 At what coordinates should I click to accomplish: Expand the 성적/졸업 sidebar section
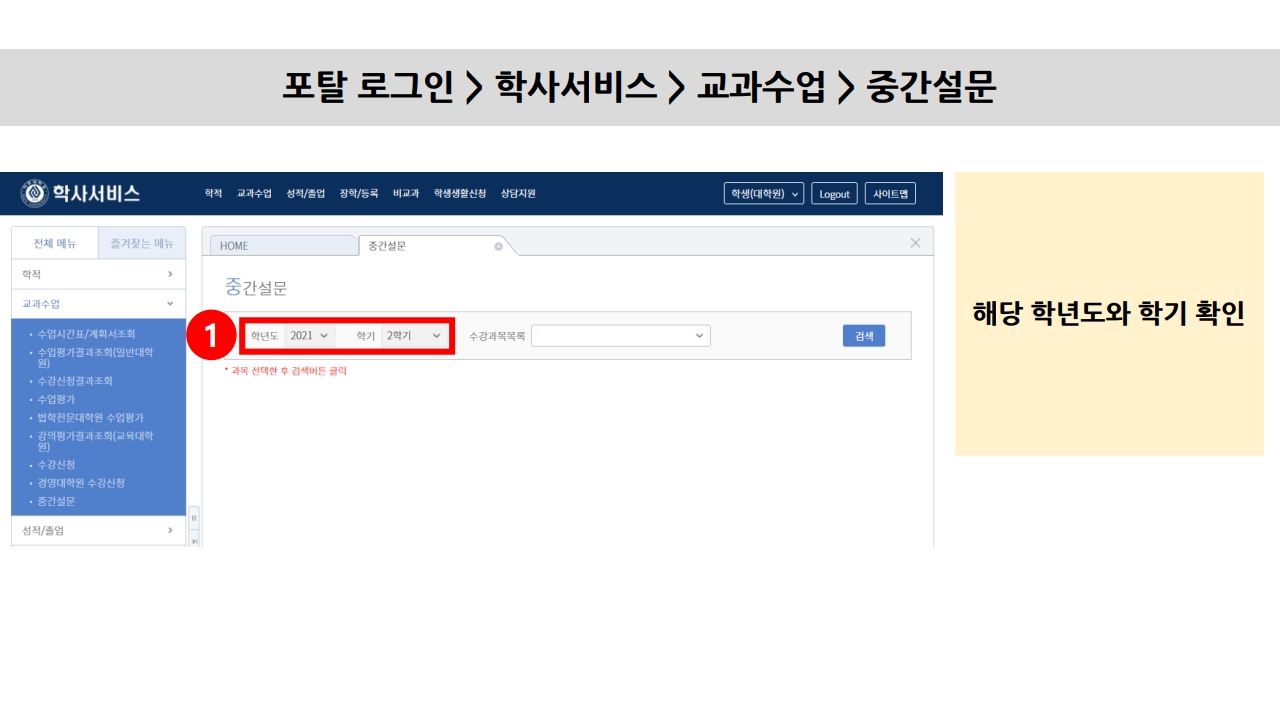point(98,531)
